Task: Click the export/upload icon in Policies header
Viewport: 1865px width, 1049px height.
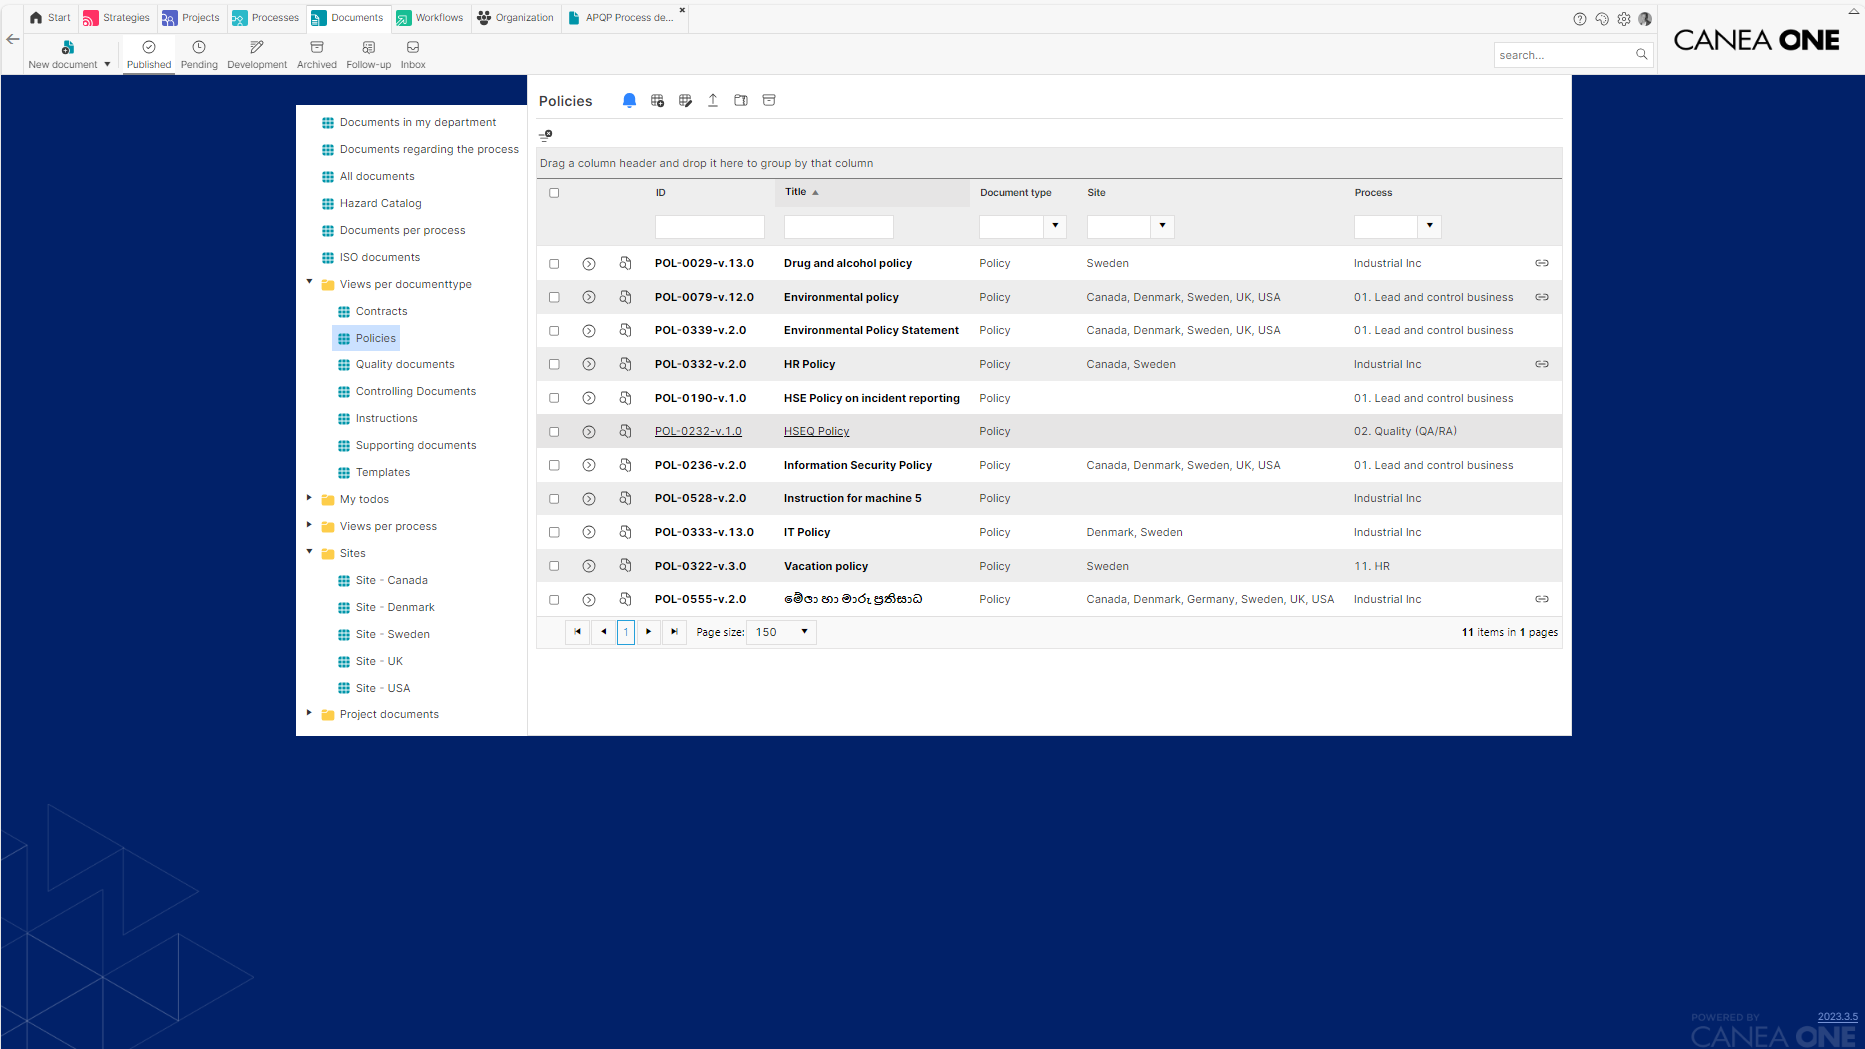Action: point(713,100)
